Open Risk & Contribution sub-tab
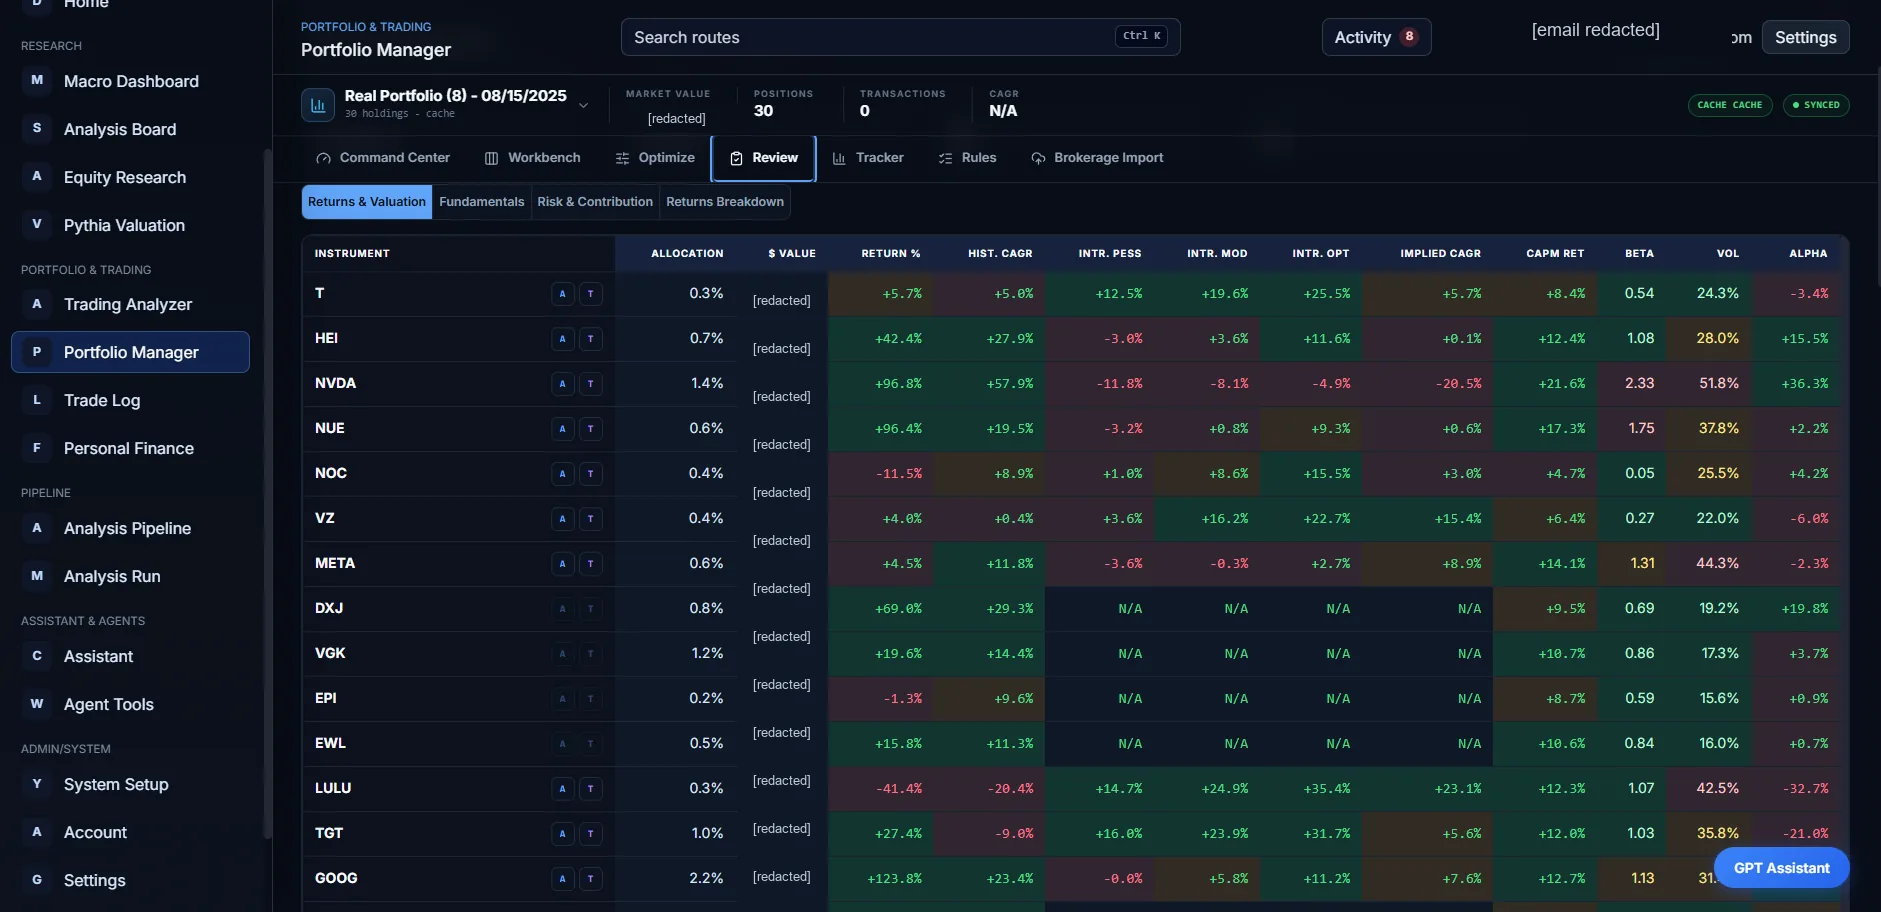1881x912 pixels. [595, 202]
